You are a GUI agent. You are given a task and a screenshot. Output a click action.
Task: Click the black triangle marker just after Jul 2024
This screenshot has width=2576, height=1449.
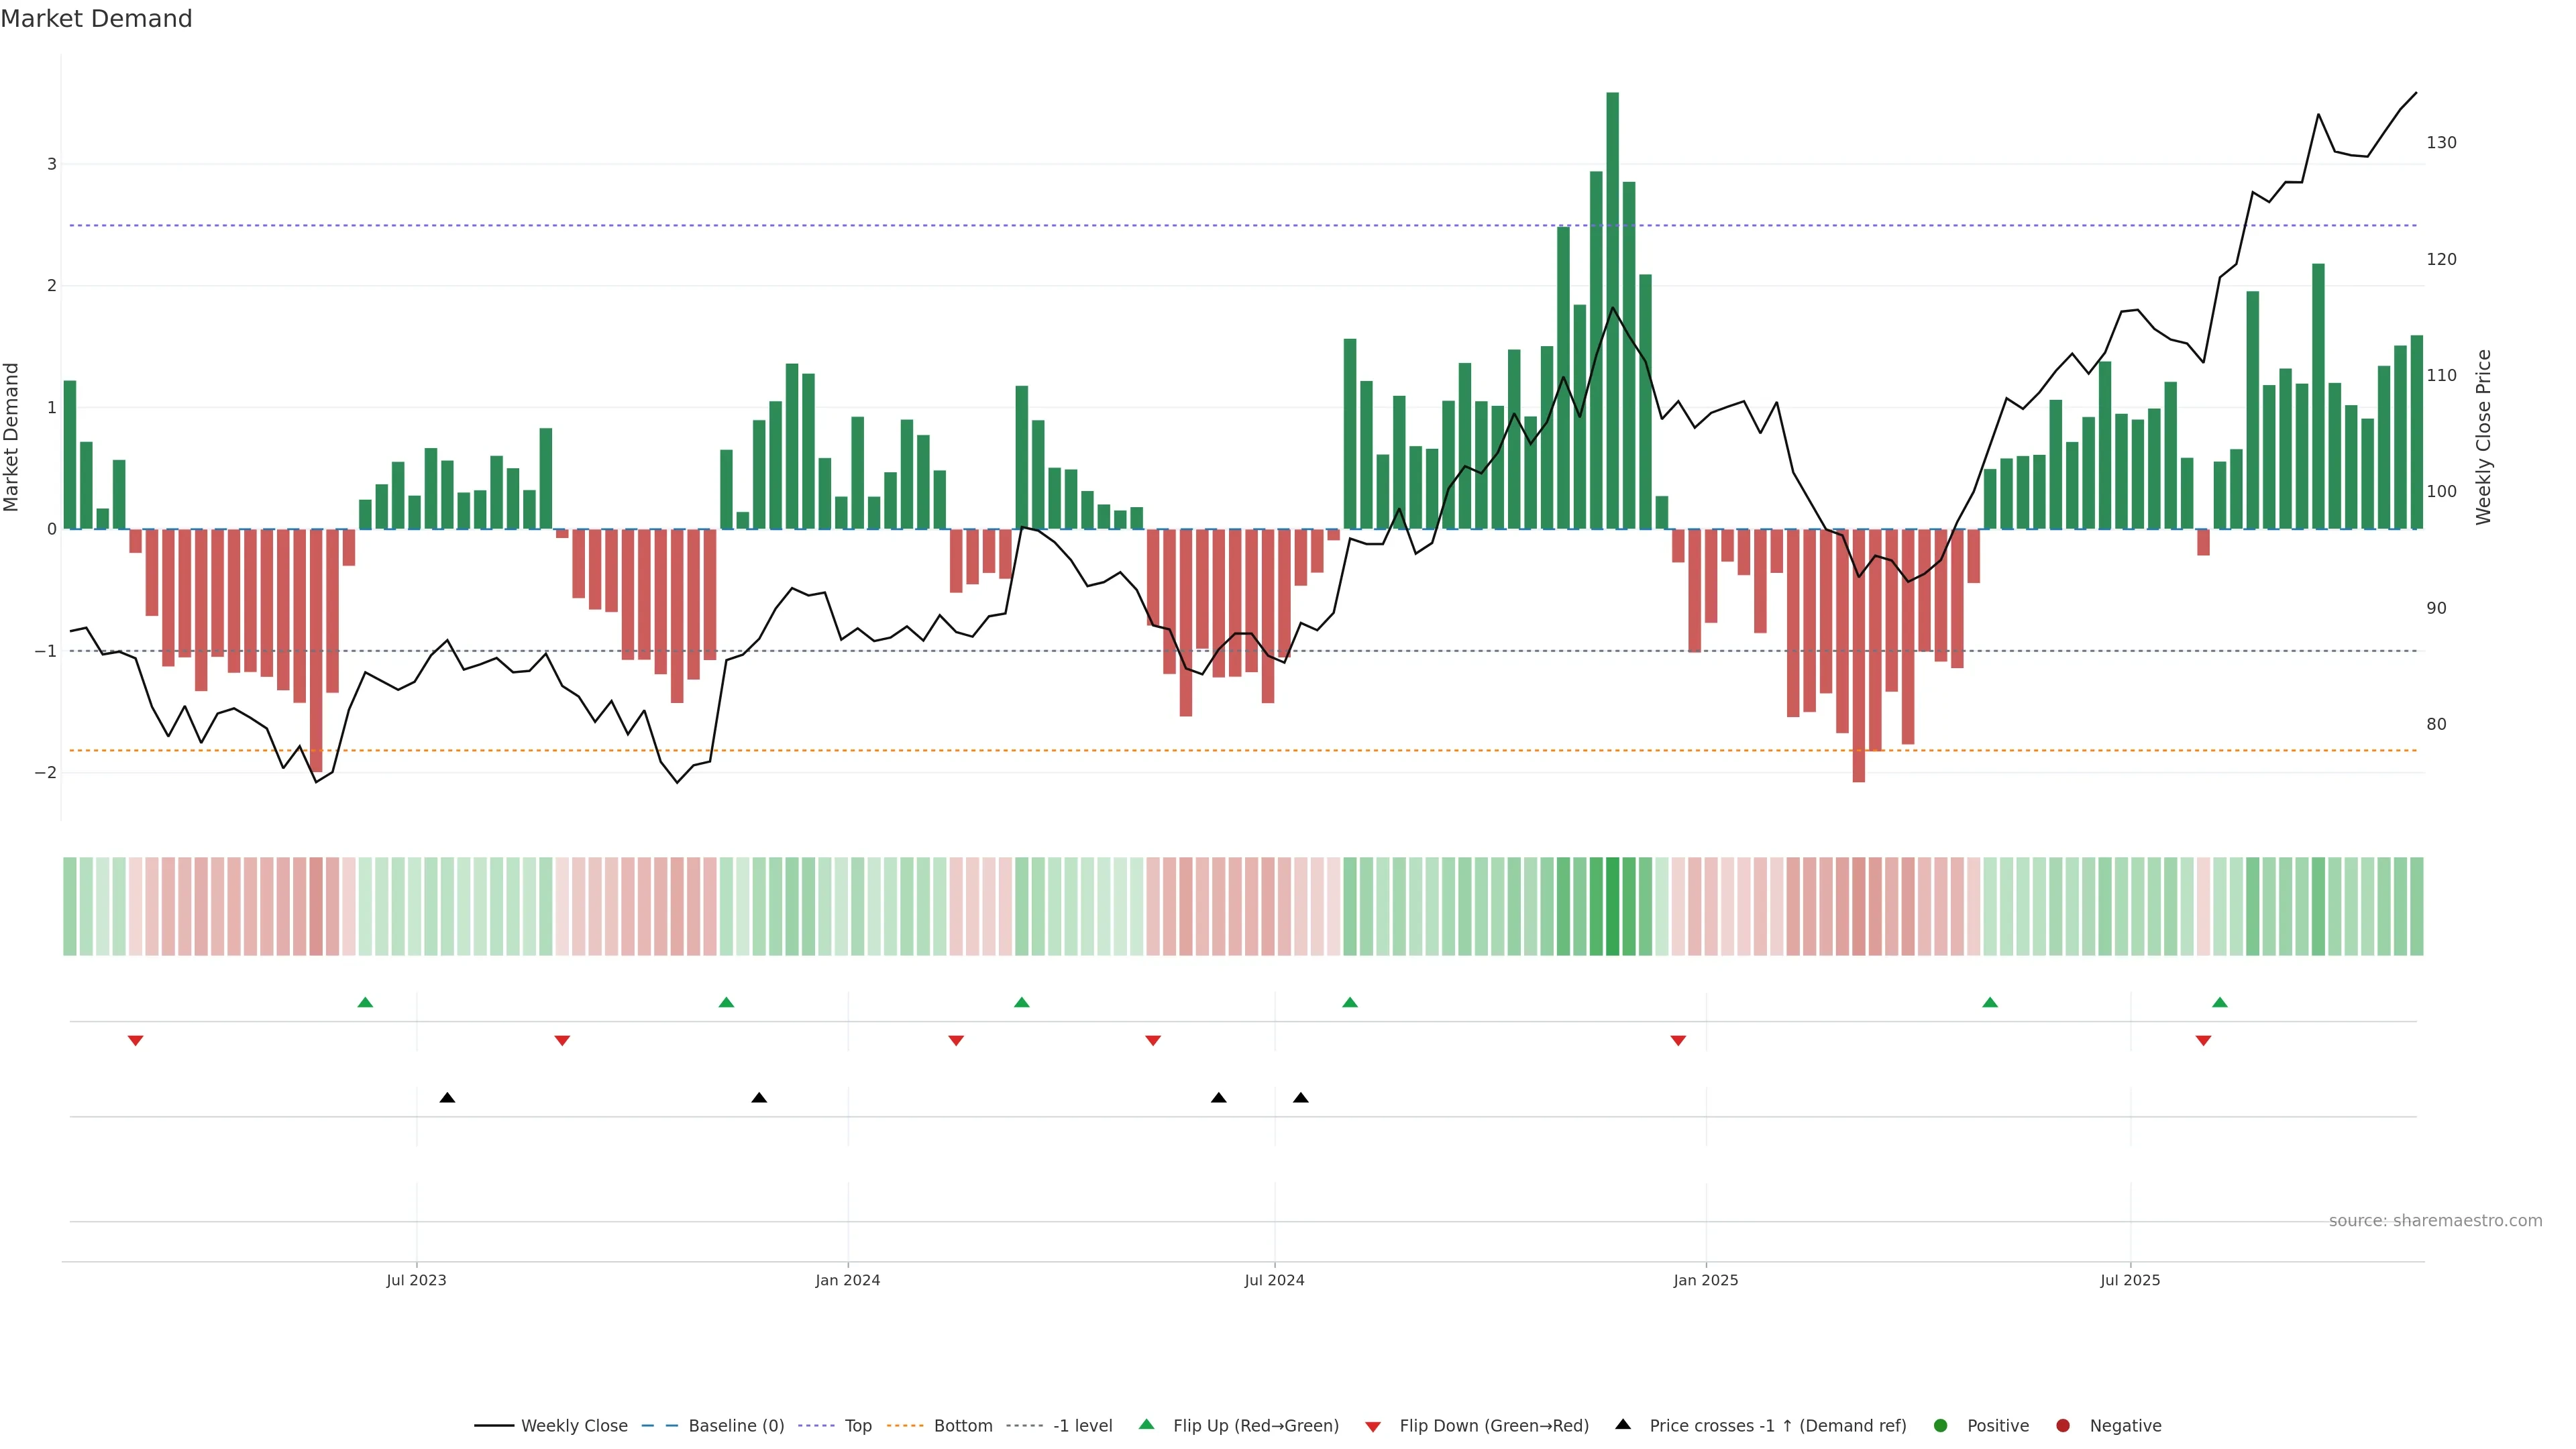tap(1300, 1098)
